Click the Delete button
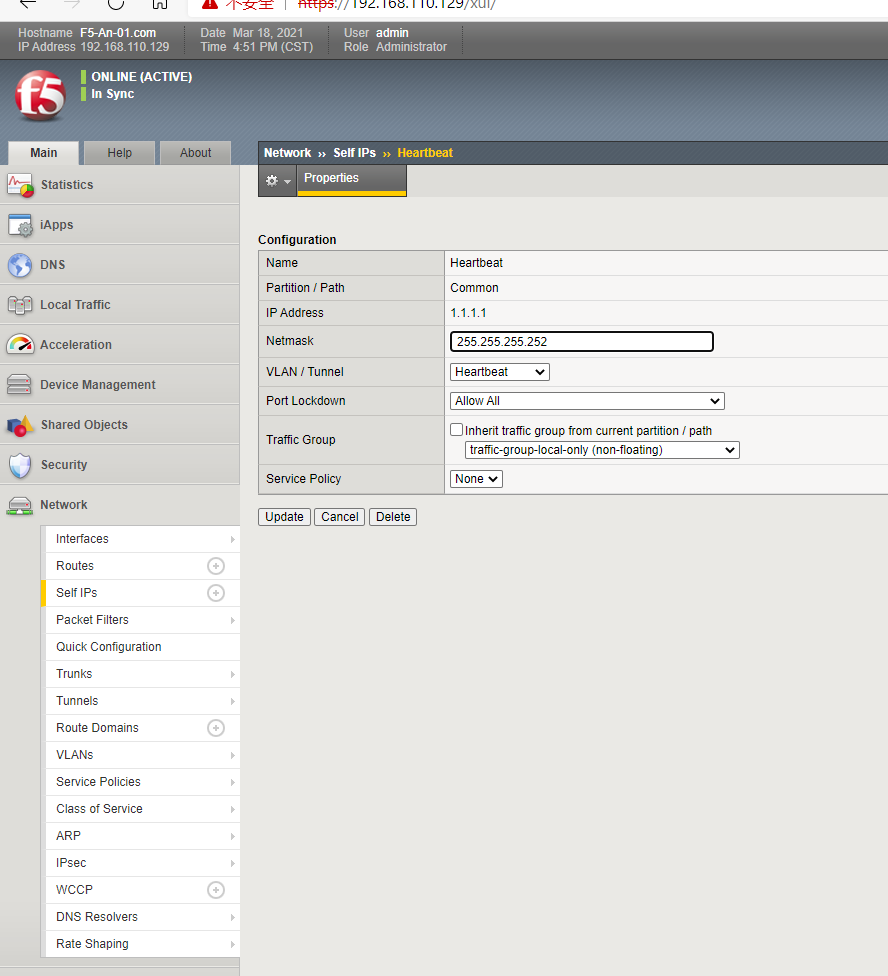 tap(393, 517)
